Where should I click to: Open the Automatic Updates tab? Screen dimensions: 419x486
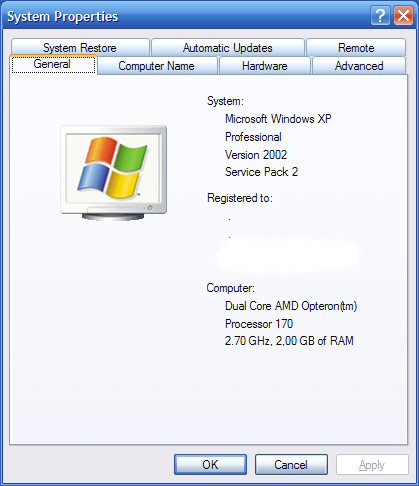coord(228,47)
